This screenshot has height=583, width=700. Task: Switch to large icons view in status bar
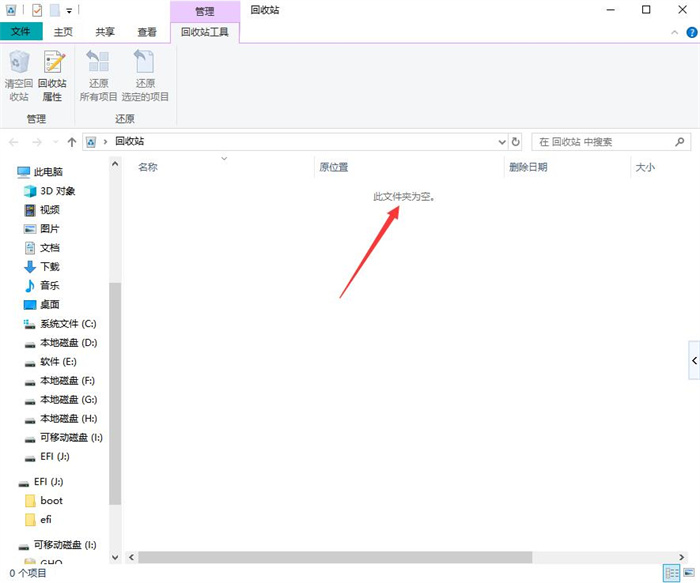click(x=687, y=573)
